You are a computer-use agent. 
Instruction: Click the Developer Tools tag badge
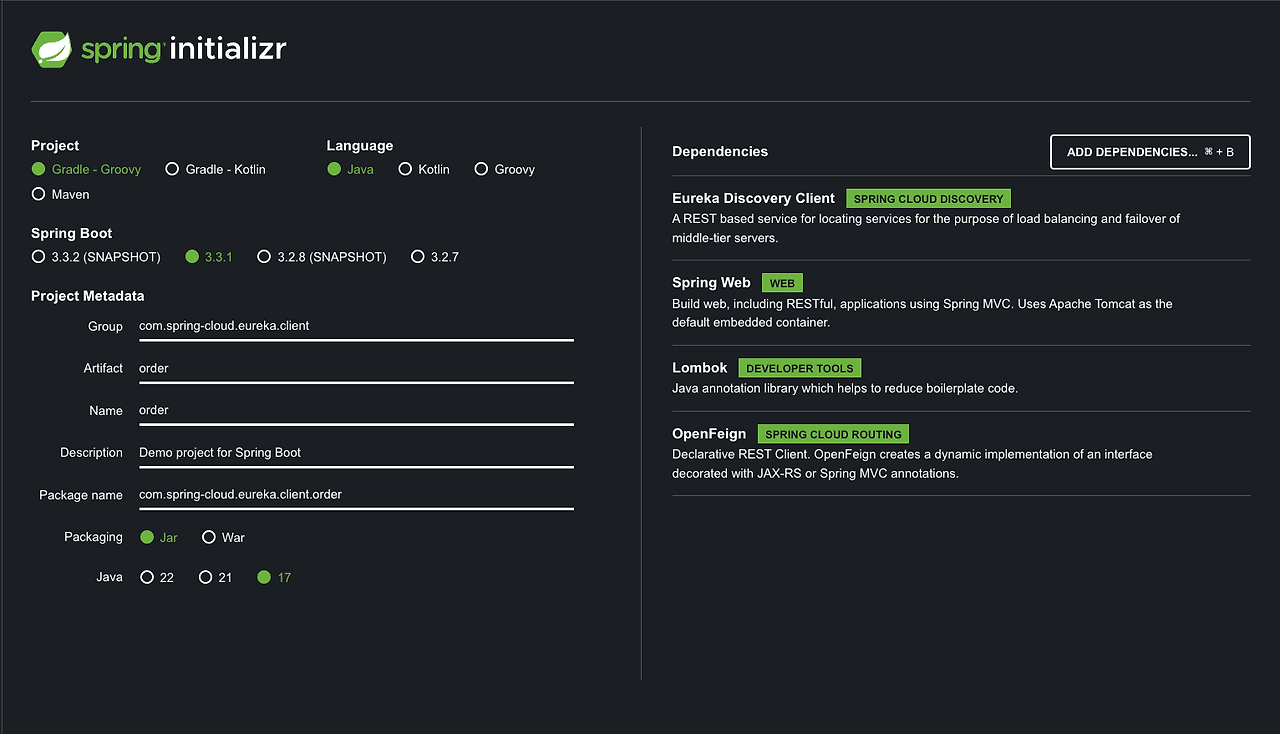tap(800, 368)
